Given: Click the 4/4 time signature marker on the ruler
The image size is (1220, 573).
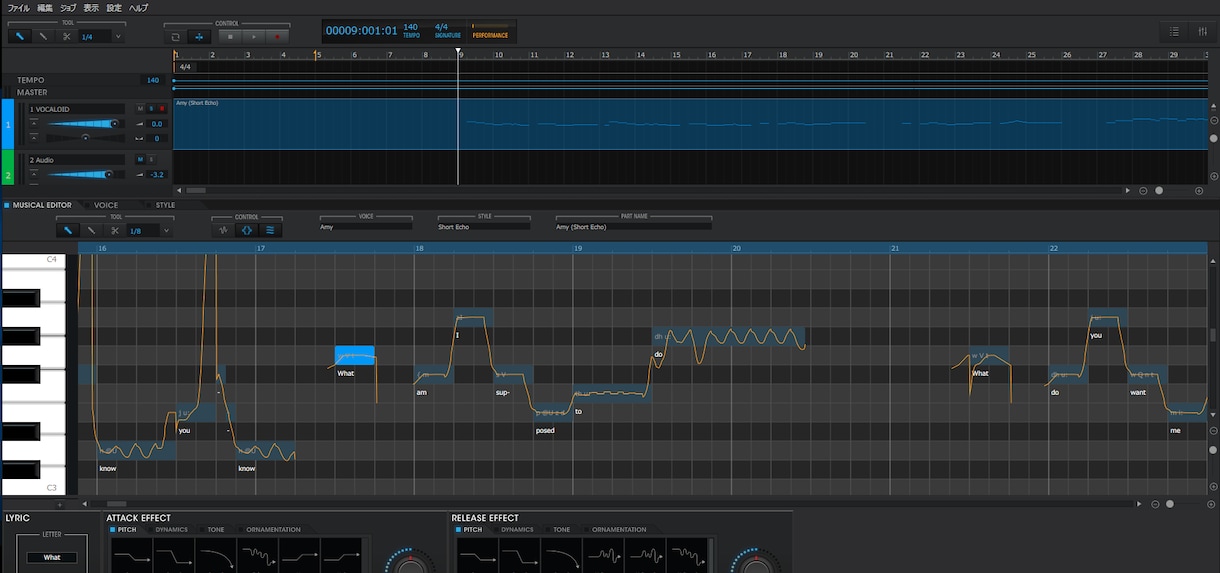Looking at the screenshot, I should (185, 67).
